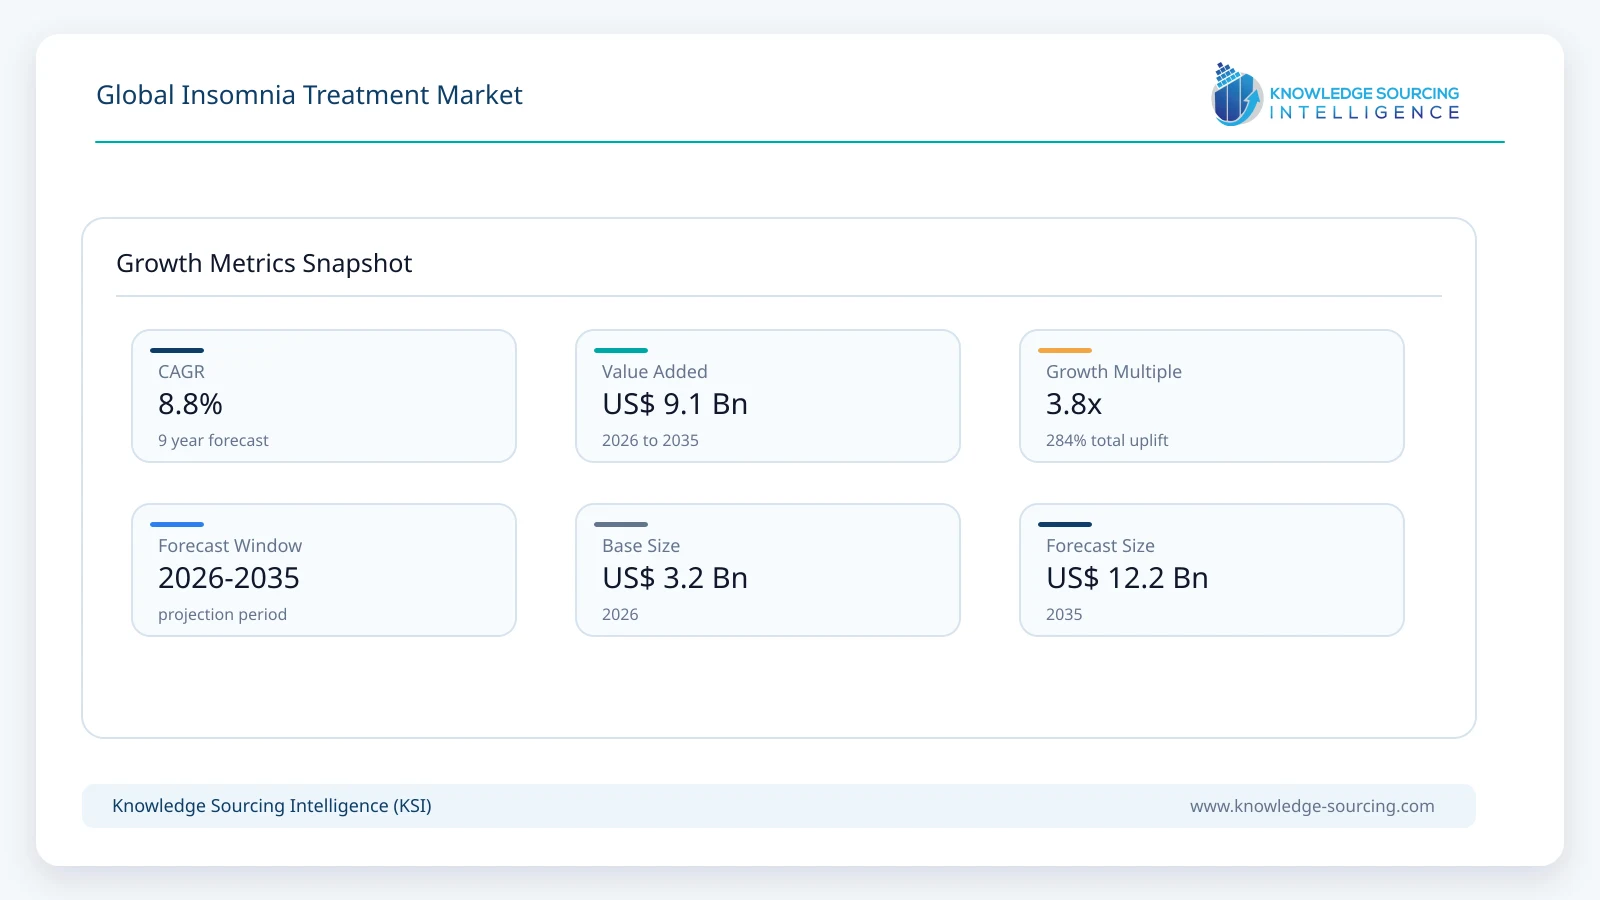1600x900 pixels.
Task: Select the 'Forecast Window' label
Action: (230, 546)
